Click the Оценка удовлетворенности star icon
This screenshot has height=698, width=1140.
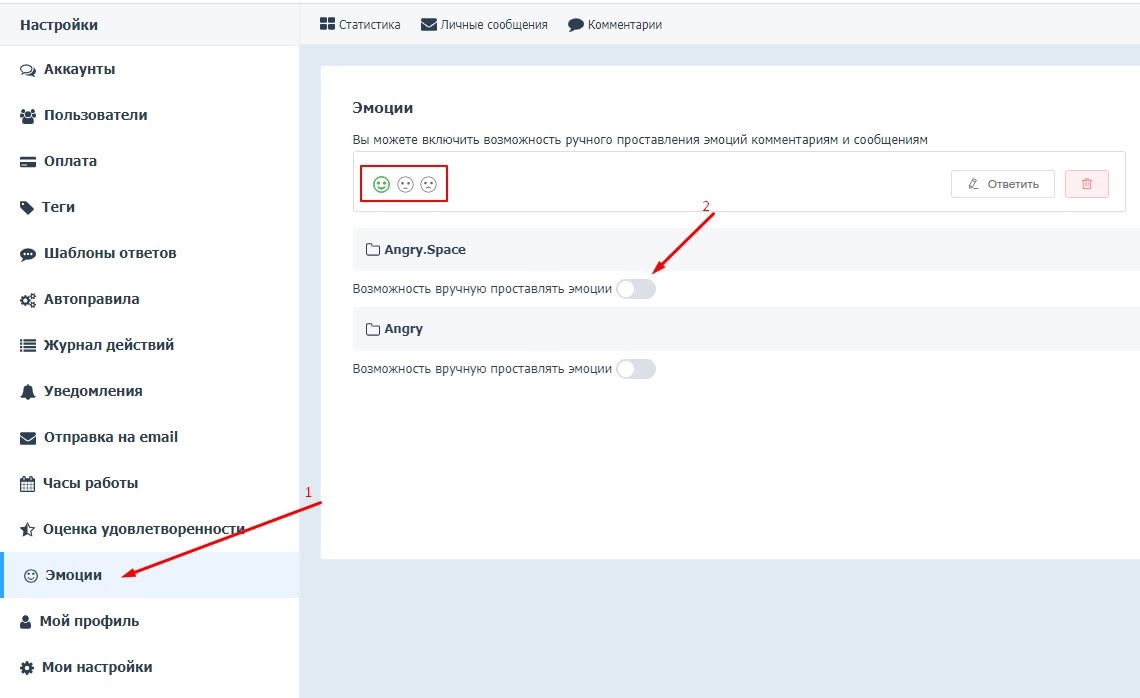click(x=28, y=529)
